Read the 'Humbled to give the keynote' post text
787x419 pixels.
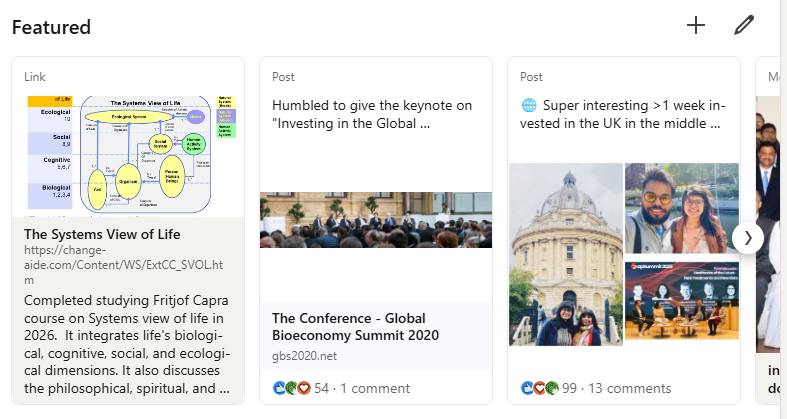click(371, 114)
